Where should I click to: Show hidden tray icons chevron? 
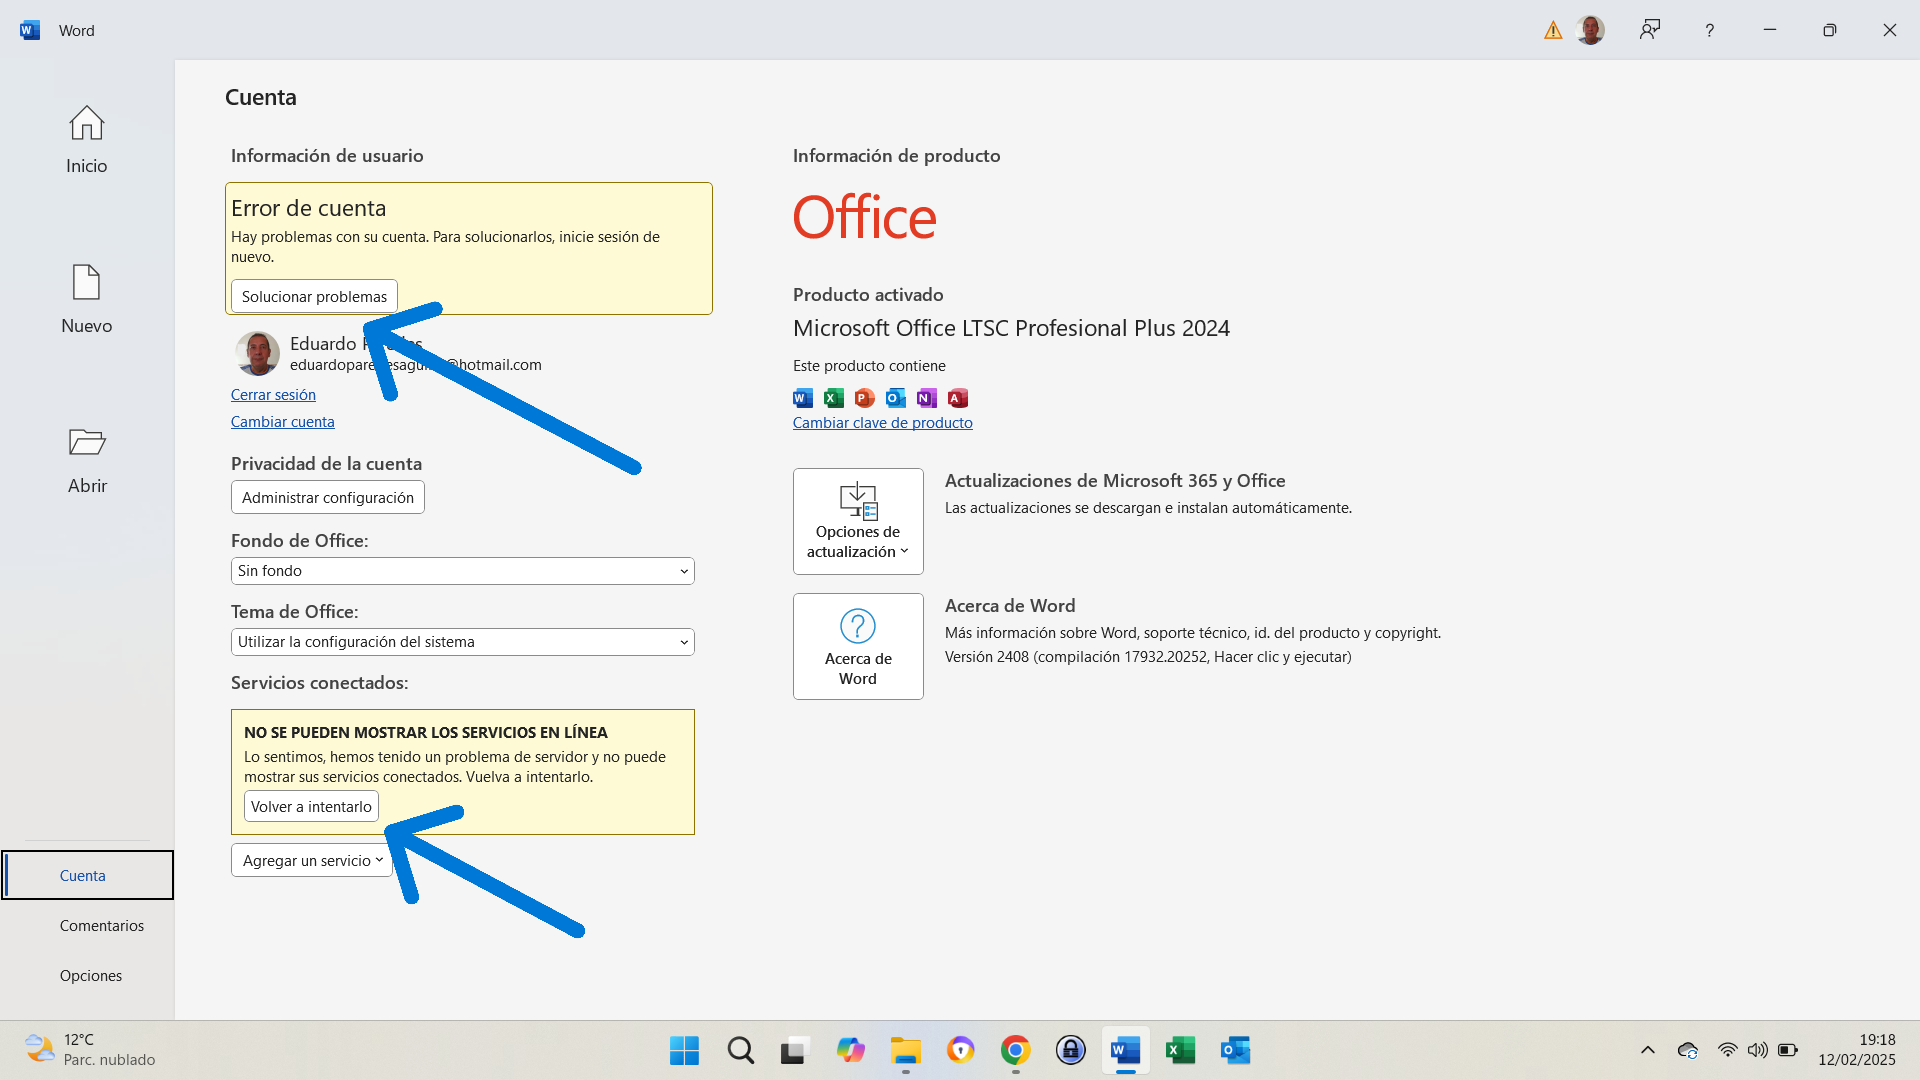[x=1648, y=1050]
